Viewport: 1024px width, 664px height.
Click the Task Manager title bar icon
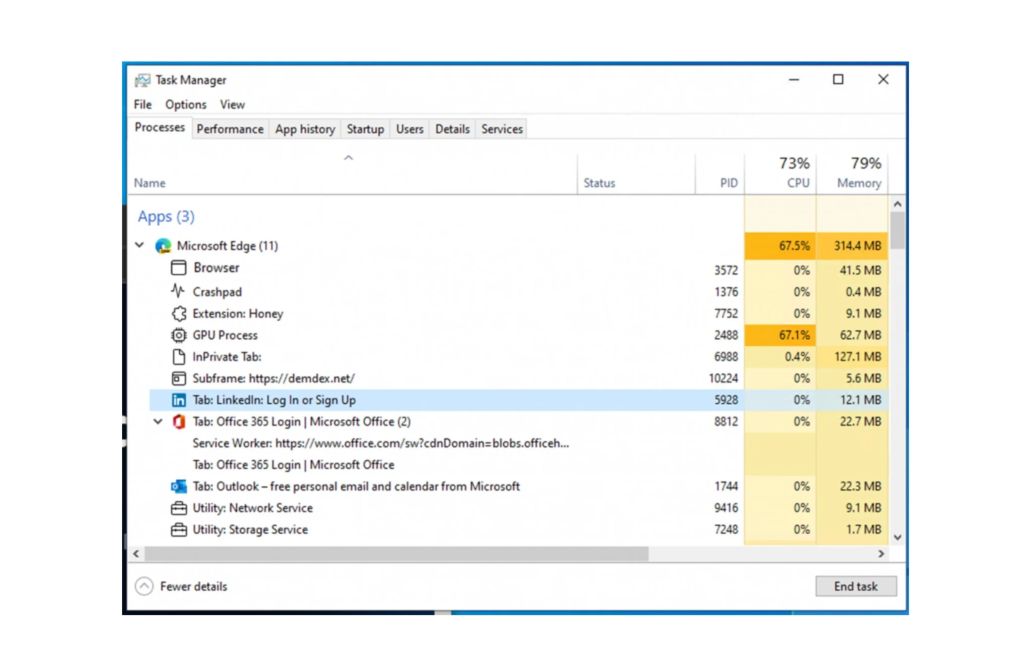tap(143, 80)
